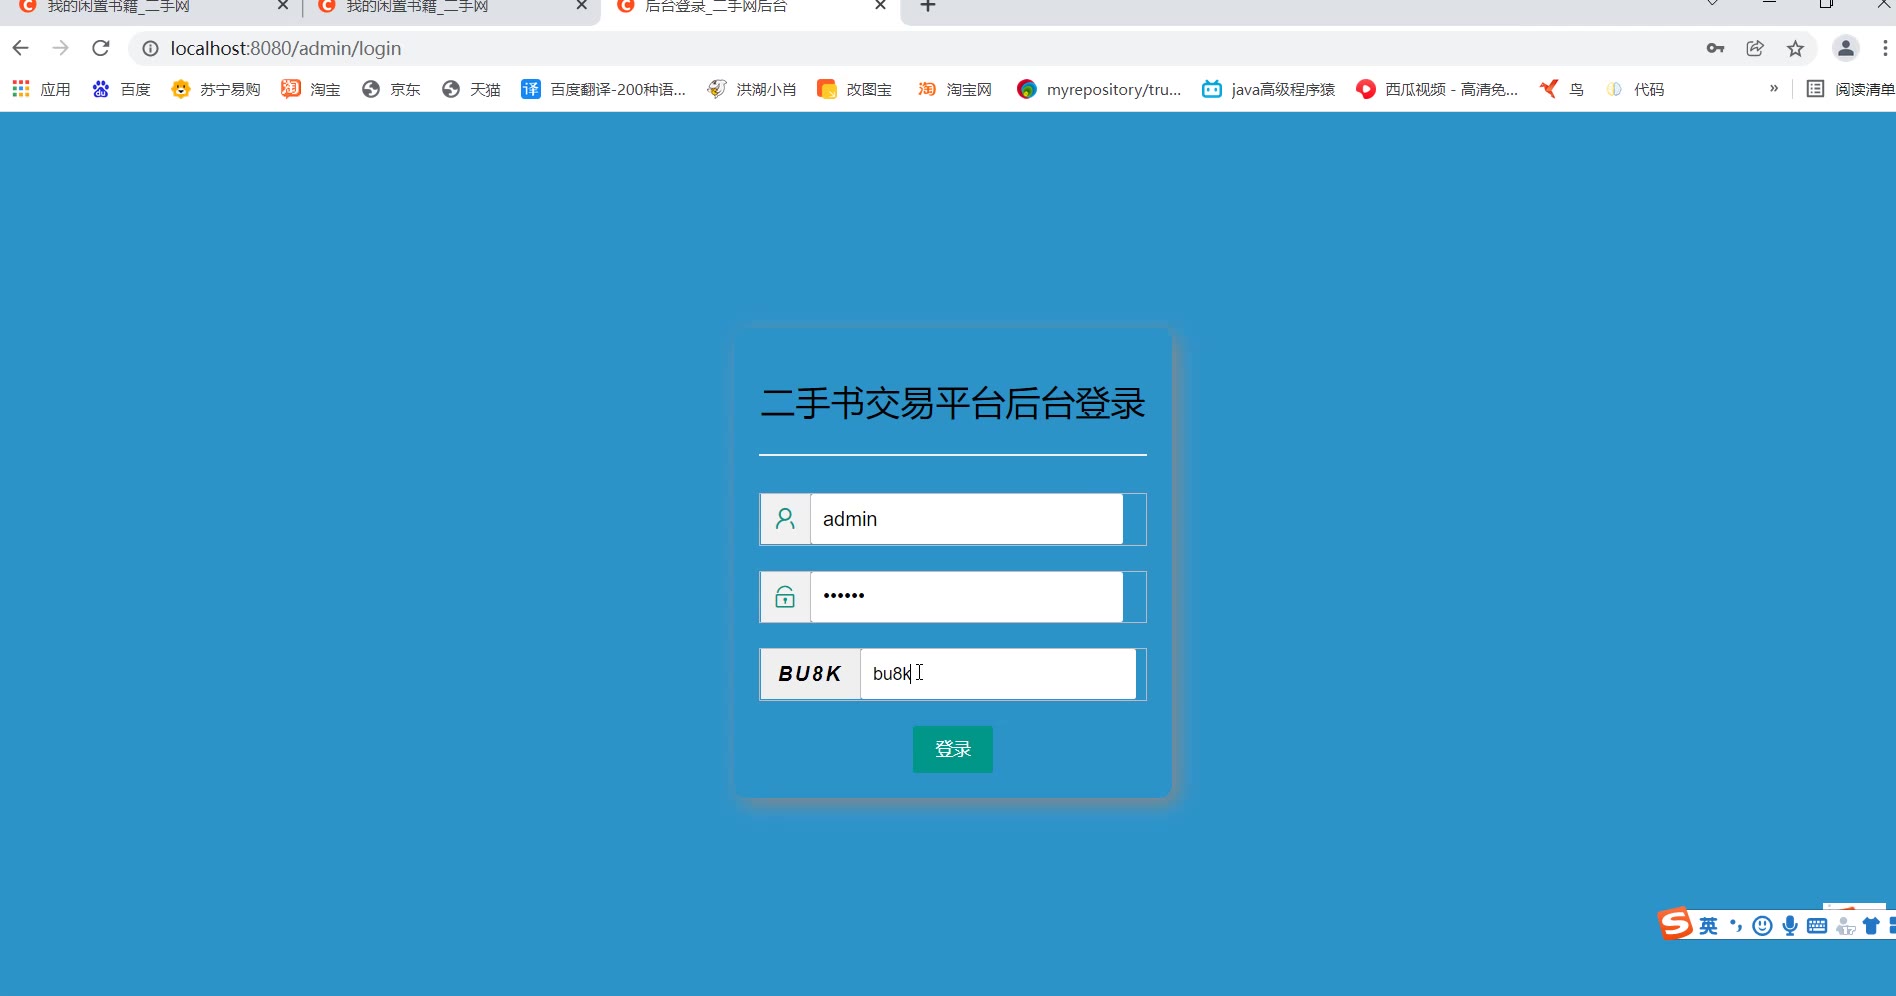The height and width of the screenshot is (996, 1896).
Task: Open the Sogou skin shirt icon
Action: (x=1871, y=926)
